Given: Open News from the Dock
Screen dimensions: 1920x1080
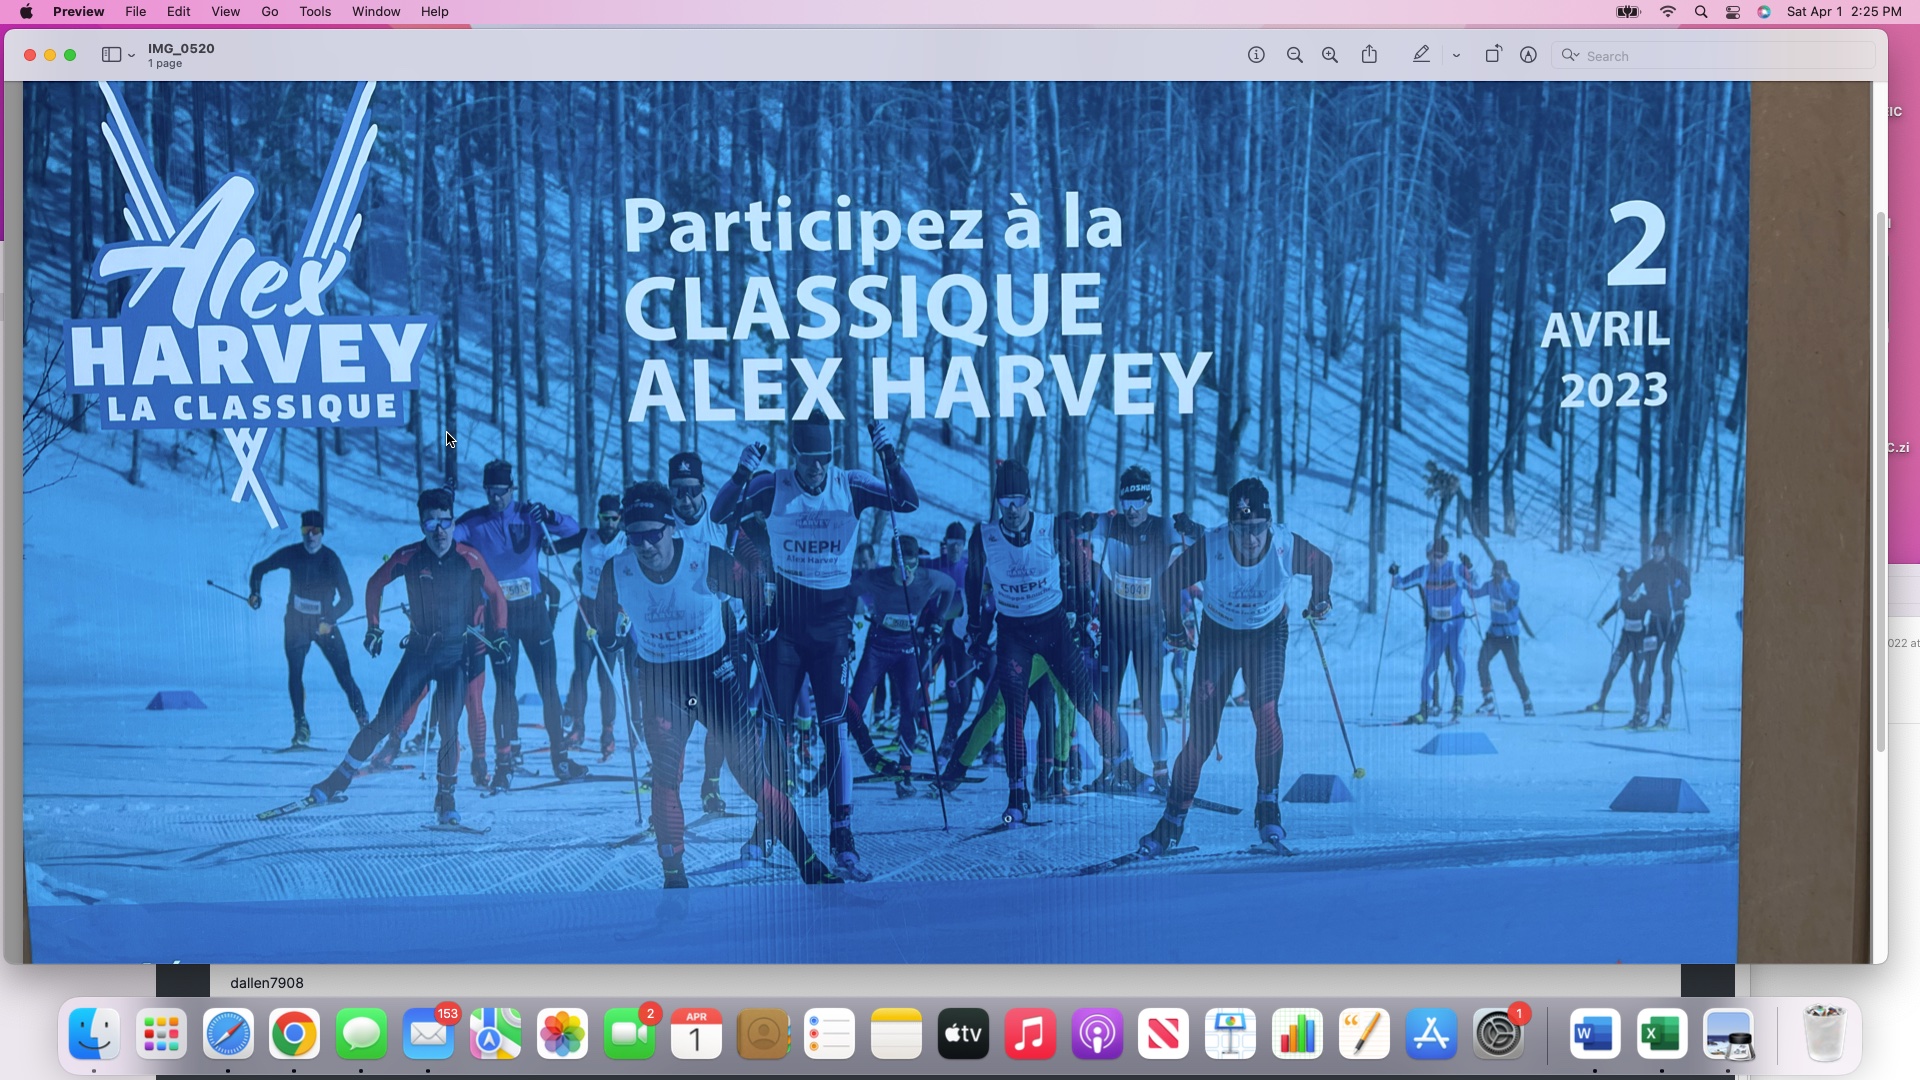Looking at the screenshot, I should click(1164, 1034).
